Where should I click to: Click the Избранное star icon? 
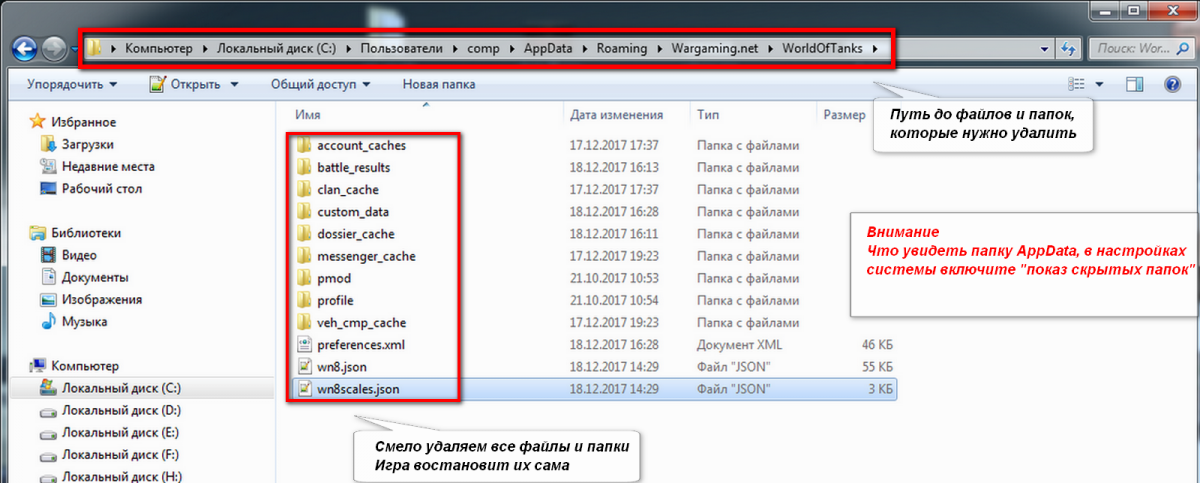pyautogui.click(x=38, y=122)
